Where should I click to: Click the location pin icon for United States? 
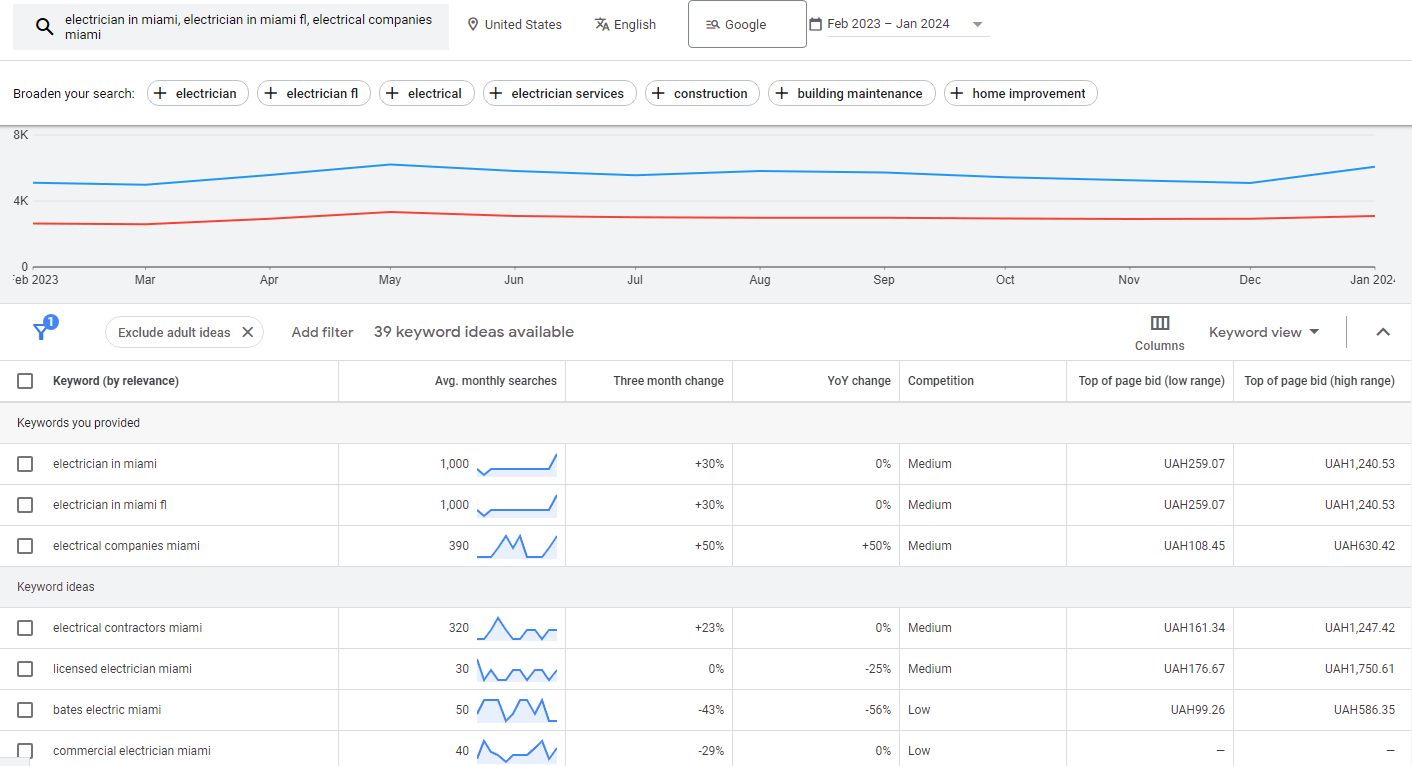point(473,24)
